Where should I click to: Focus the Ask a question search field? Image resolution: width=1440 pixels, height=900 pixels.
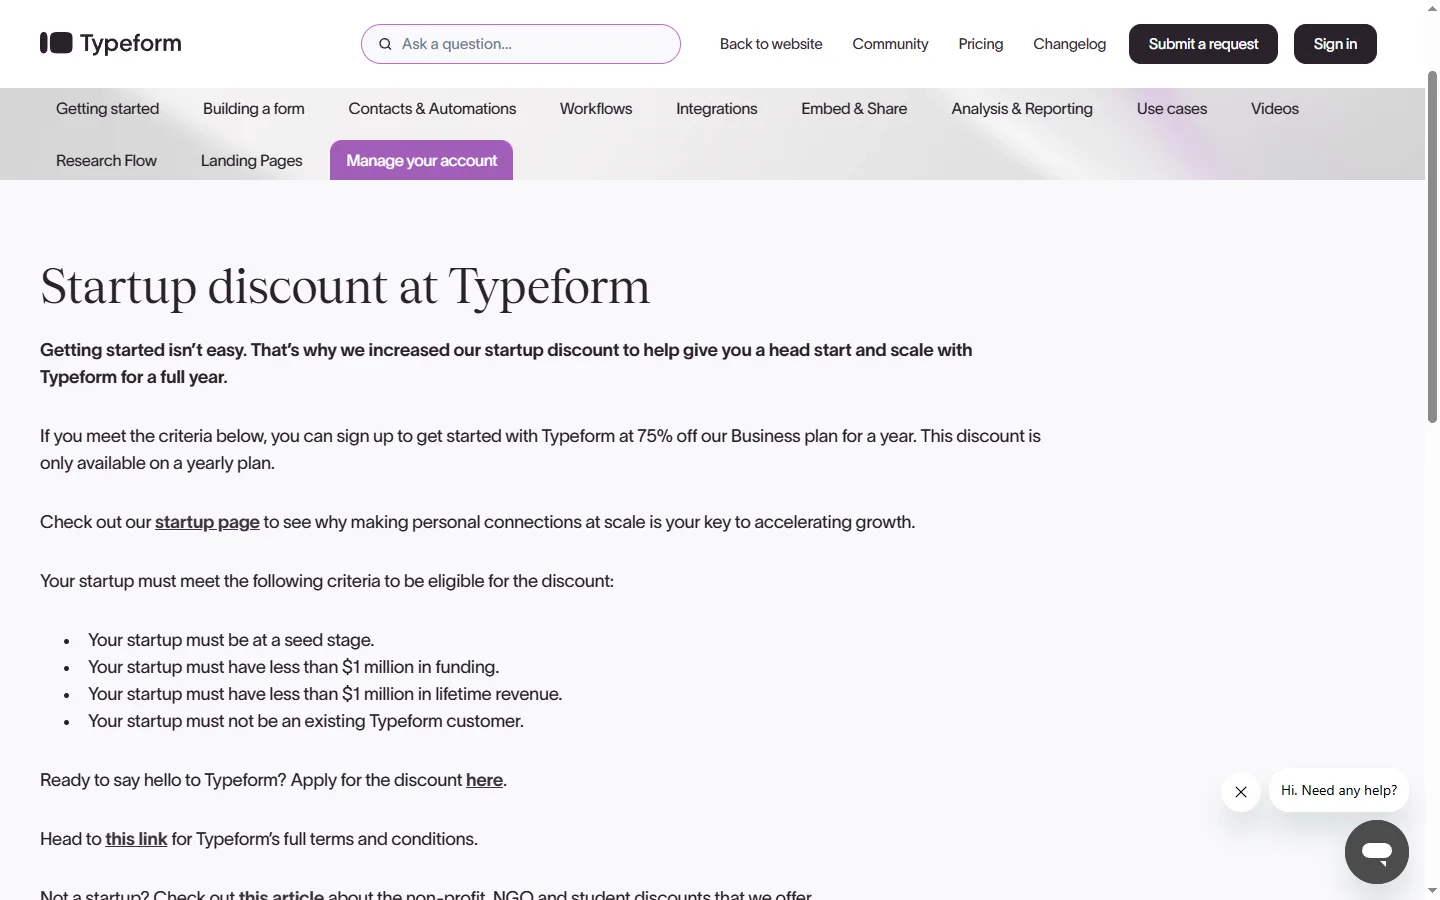pos(521,44)
